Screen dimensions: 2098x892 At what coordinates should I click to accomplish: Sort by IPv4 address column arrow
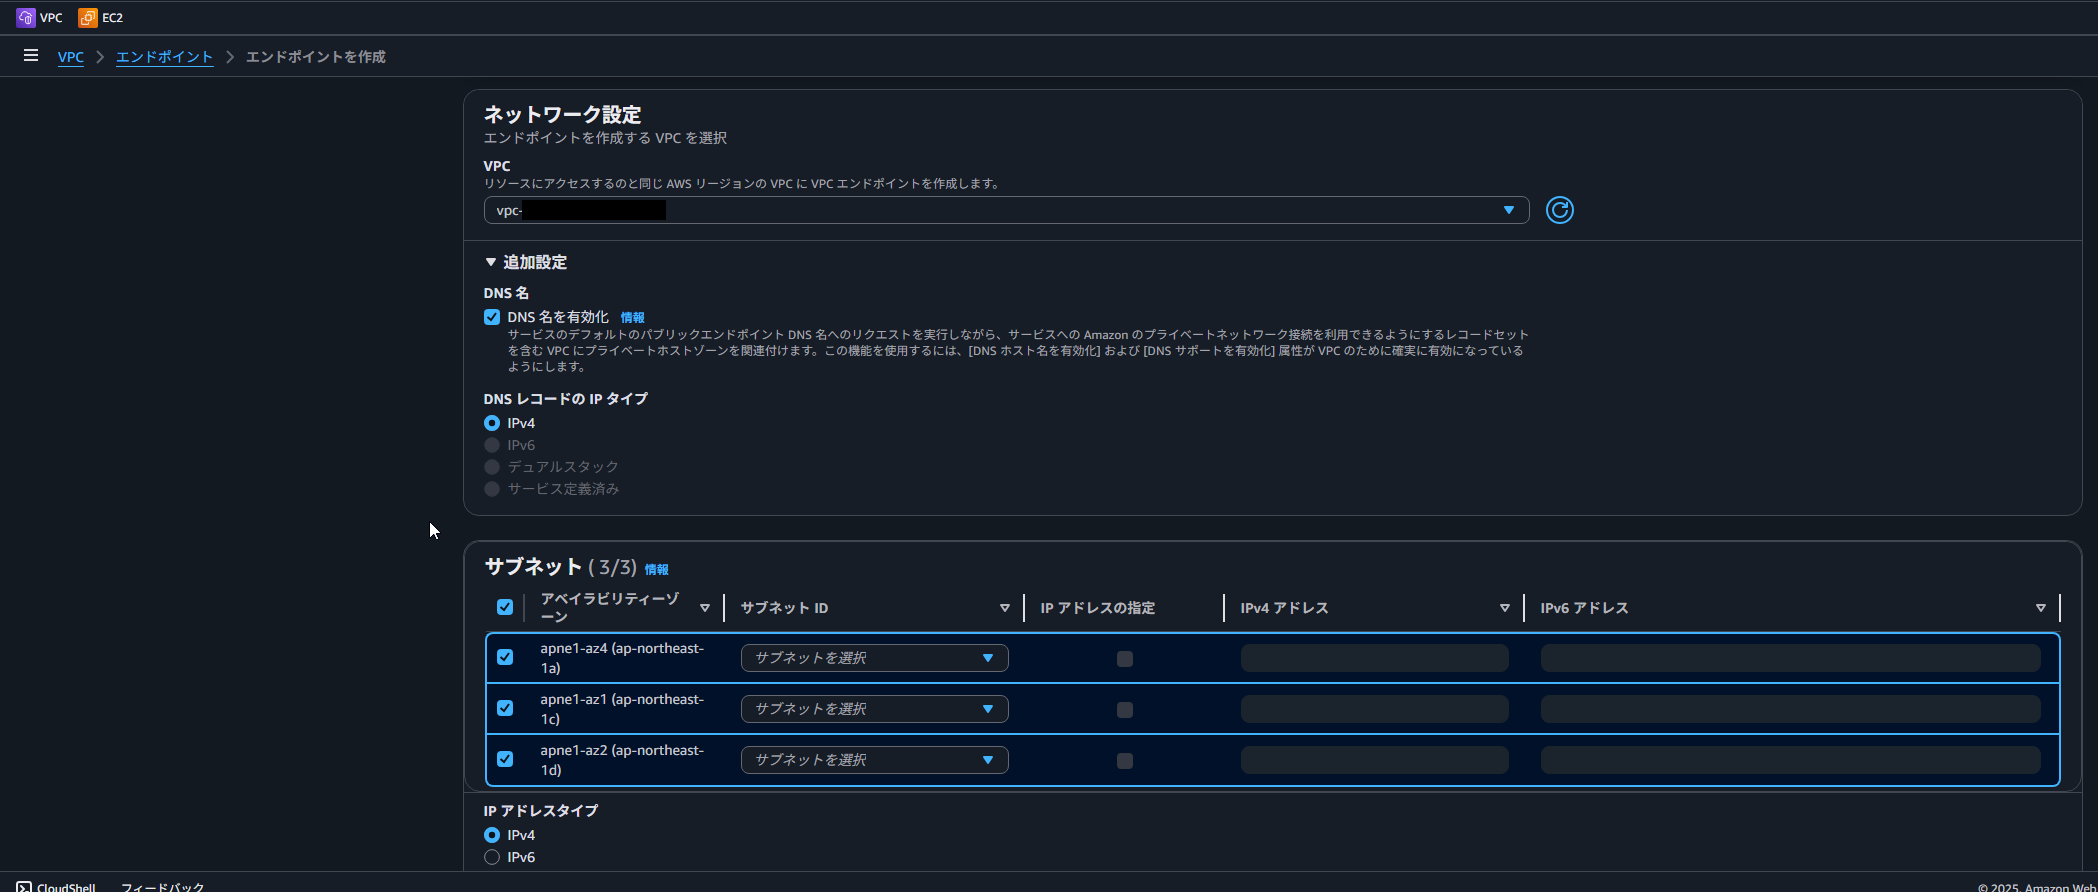pyautogui.click(x=1505, y=608)
